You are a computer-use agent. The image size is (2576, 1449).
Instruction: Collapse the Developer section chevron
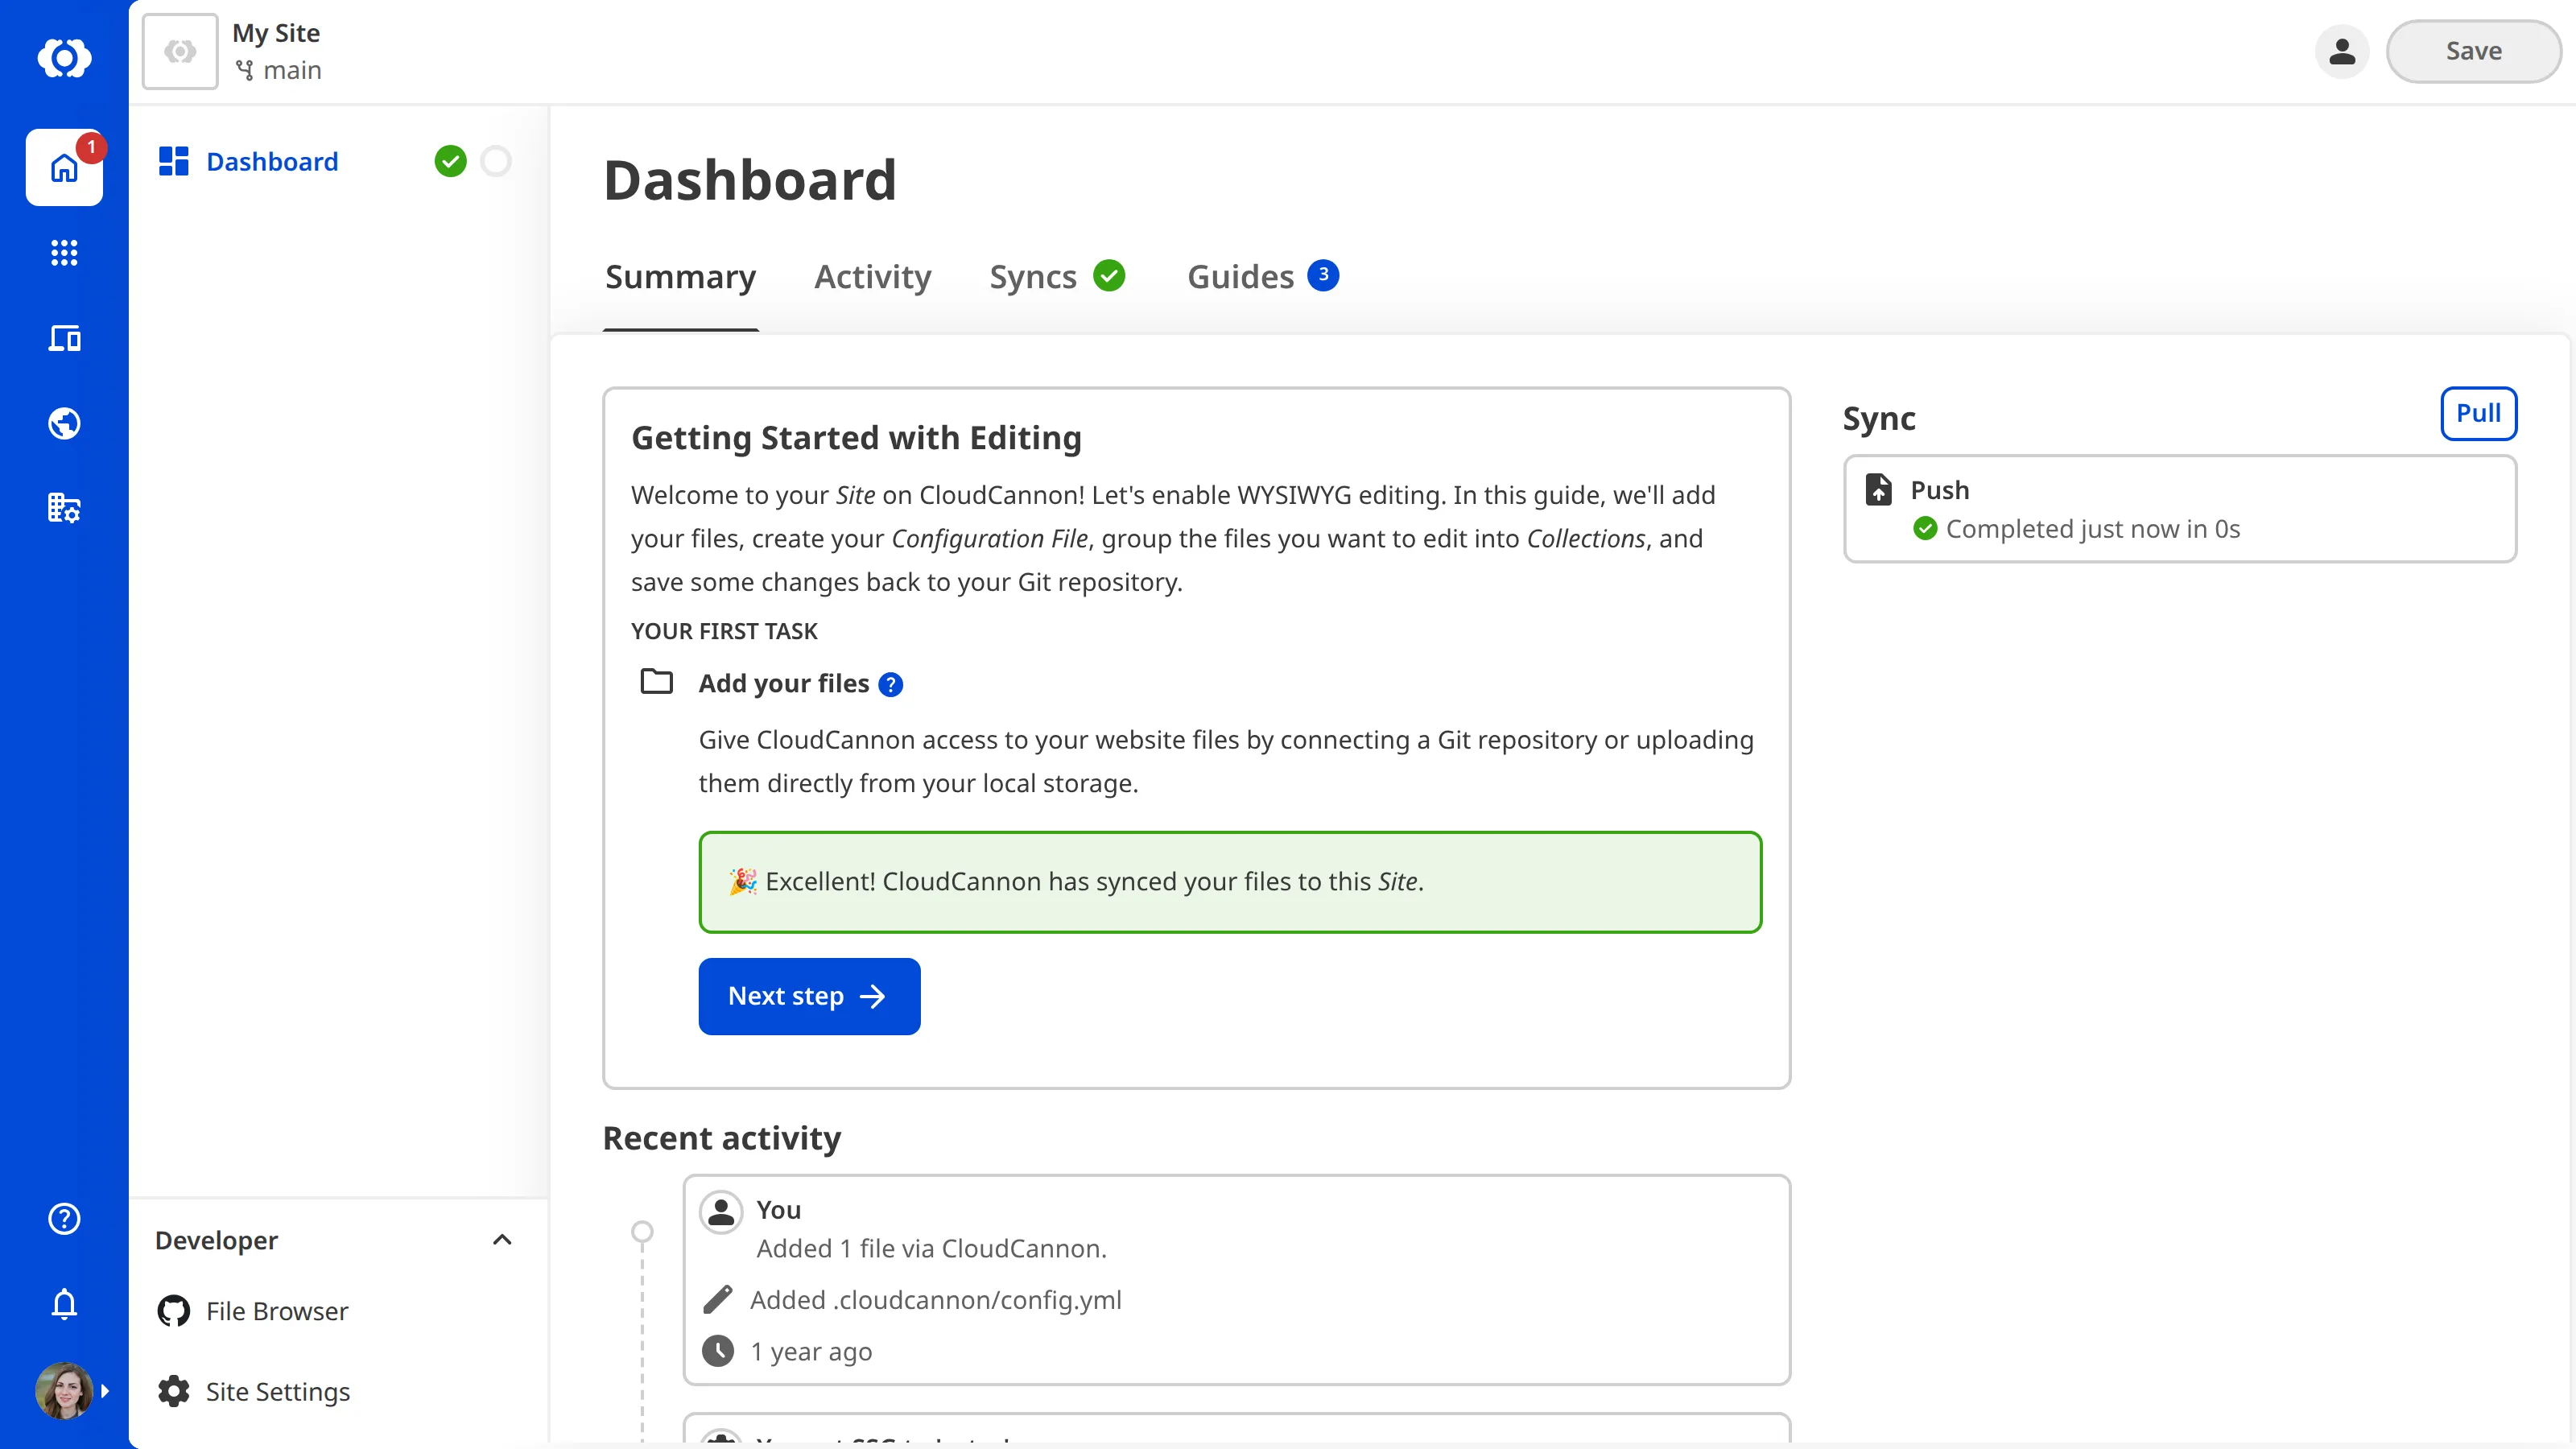pos(502,1240)
